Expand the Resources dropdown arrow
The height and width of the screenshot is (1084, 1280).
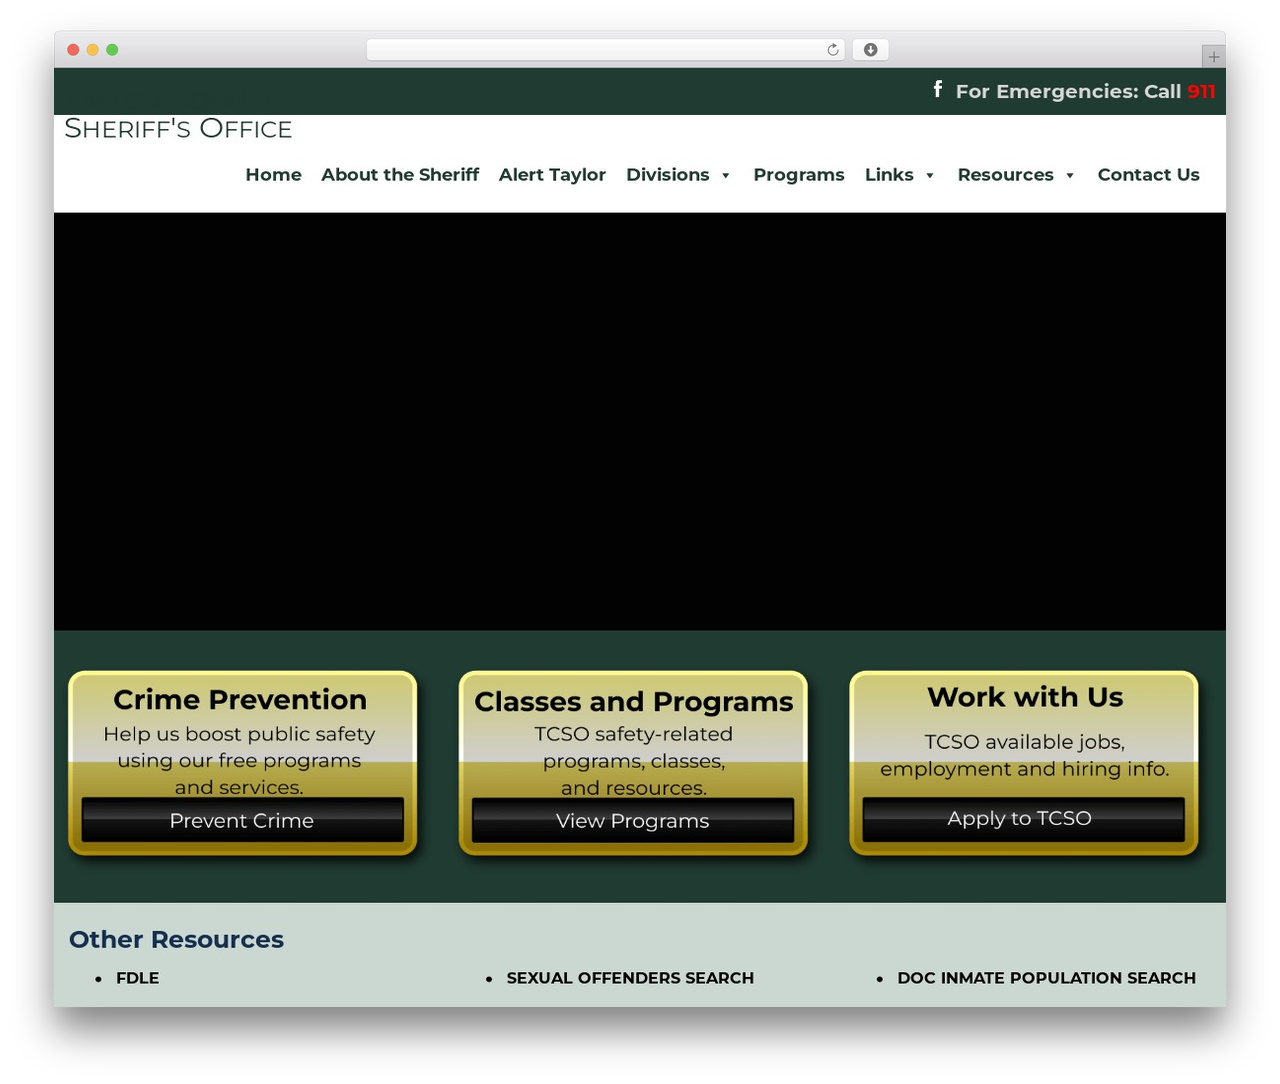point(1069,176)
